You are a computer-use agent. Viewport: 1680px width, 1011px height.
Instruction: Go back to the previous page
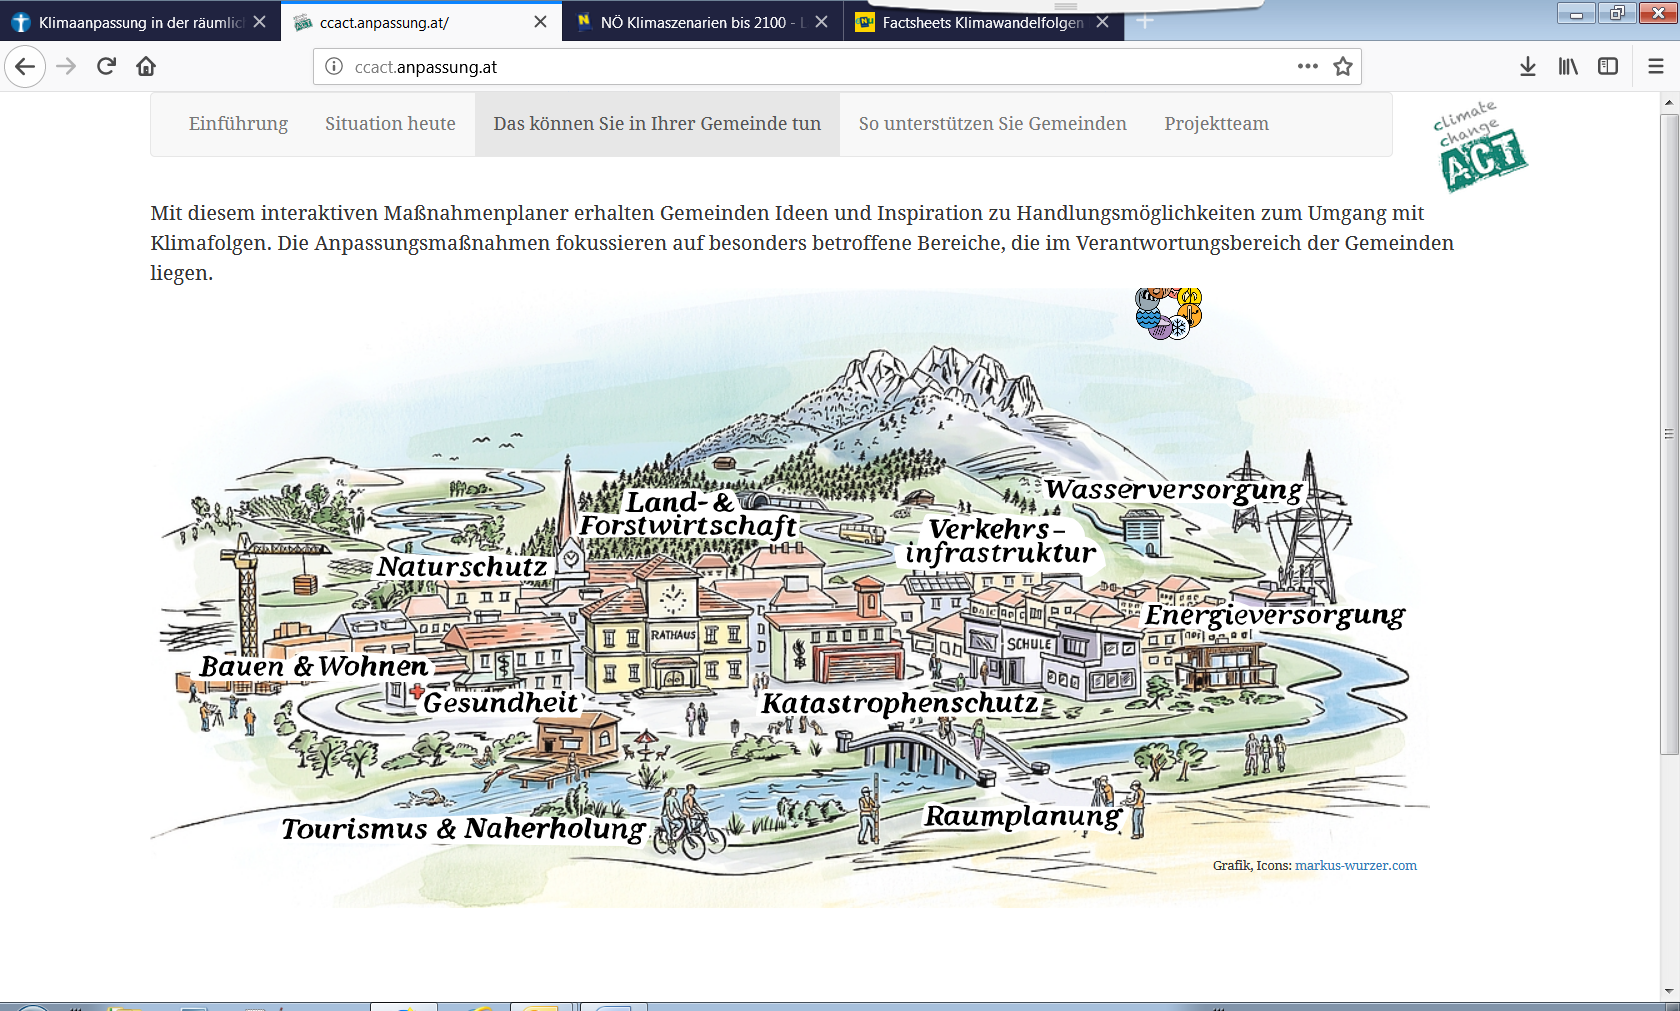tap(25, 67)
